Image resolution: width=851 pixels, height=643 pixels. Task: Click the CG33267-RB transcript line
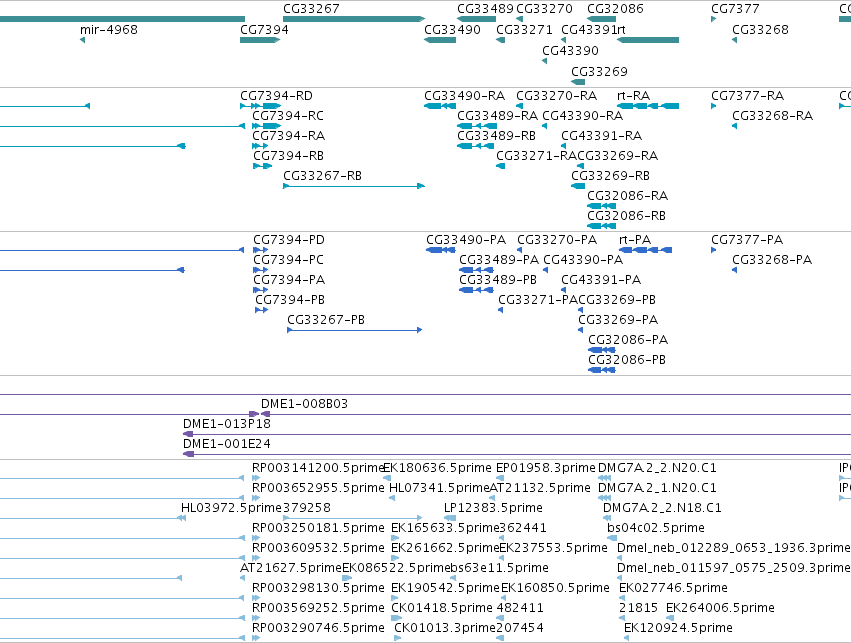[x=354, y=186]
